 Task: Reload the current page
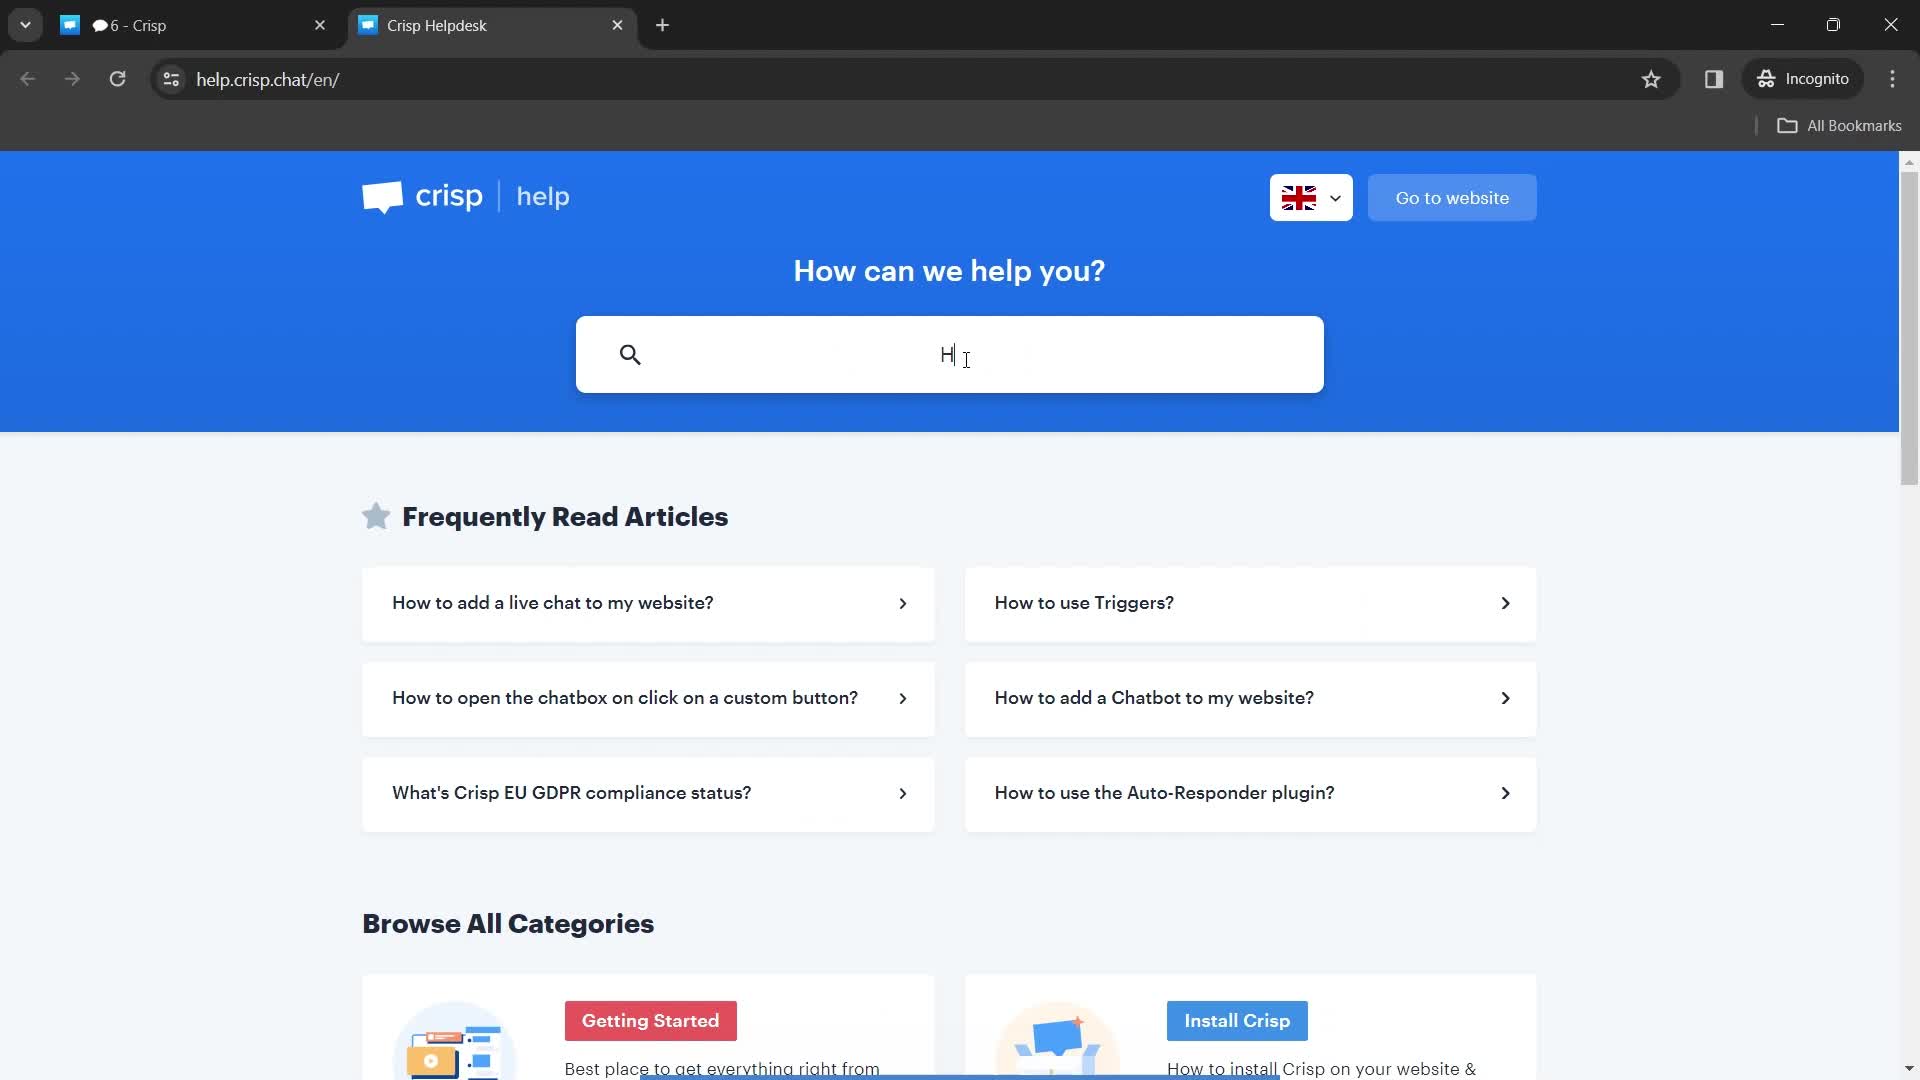click(x=117, y=79)
